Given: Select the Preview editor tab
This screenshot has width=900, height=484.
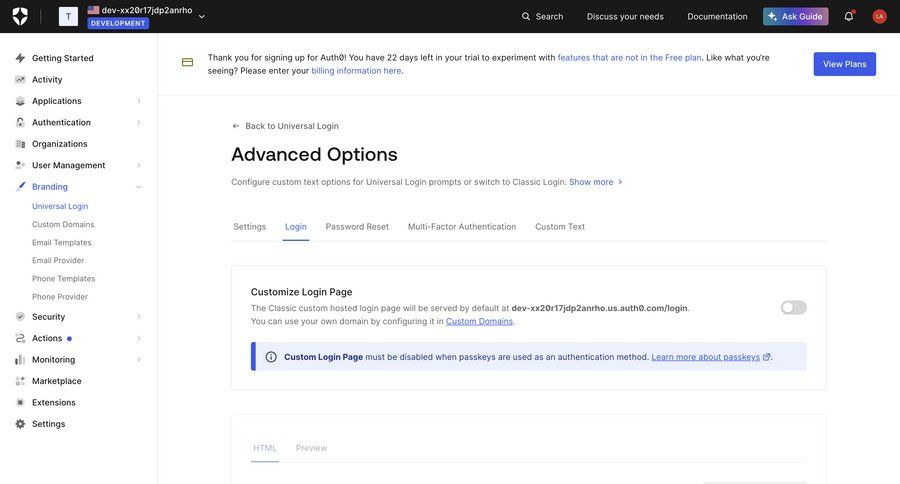Looking at the screenshot, I should coord(311,448).
